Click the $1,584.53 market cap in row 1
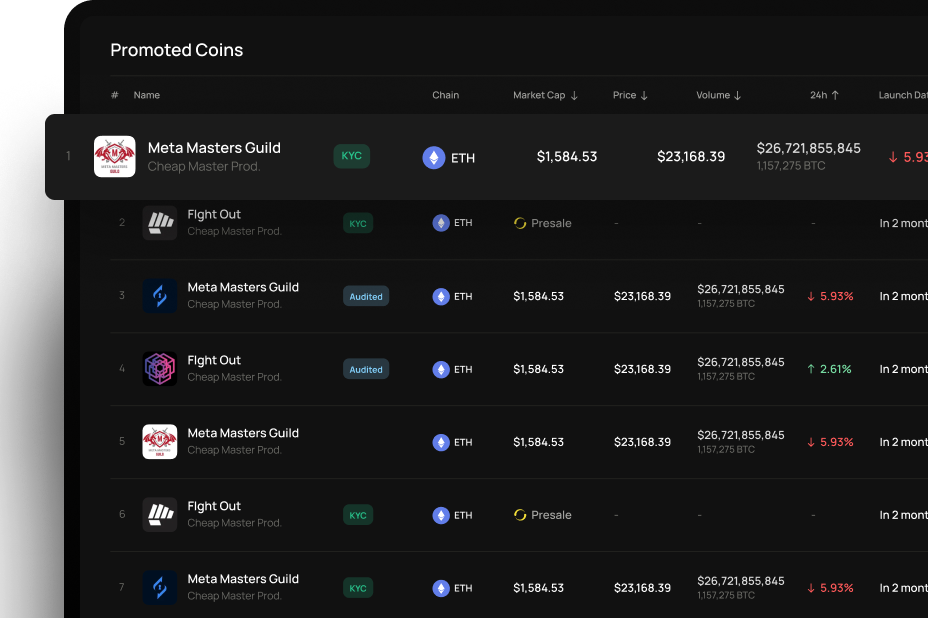Viewport: 928px width, 618px height. point(567,157)
